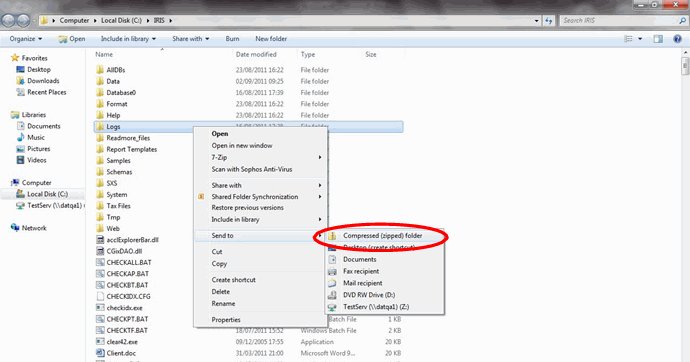Click the Mail recipient icon
Screen dimensions: 690x362
[332, 283]
